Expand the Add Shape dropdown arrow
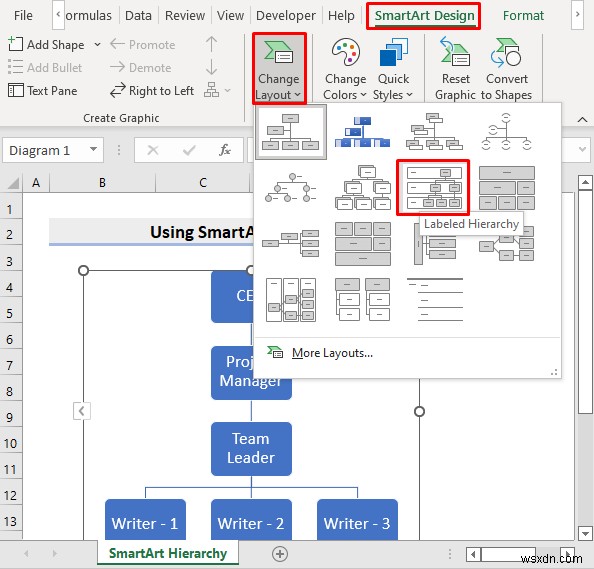594x569 pixels. point(97,45)
